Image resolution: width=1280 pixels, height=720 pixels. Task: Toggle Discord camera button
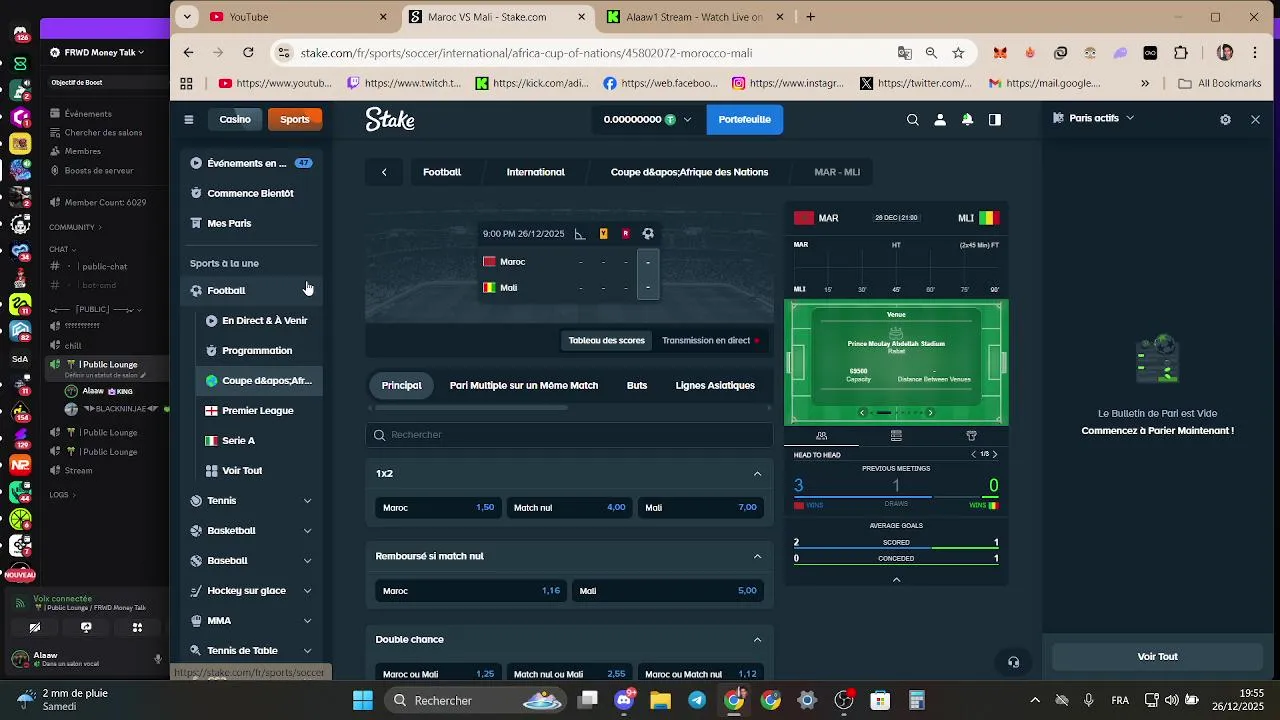[x=35, y=628]
